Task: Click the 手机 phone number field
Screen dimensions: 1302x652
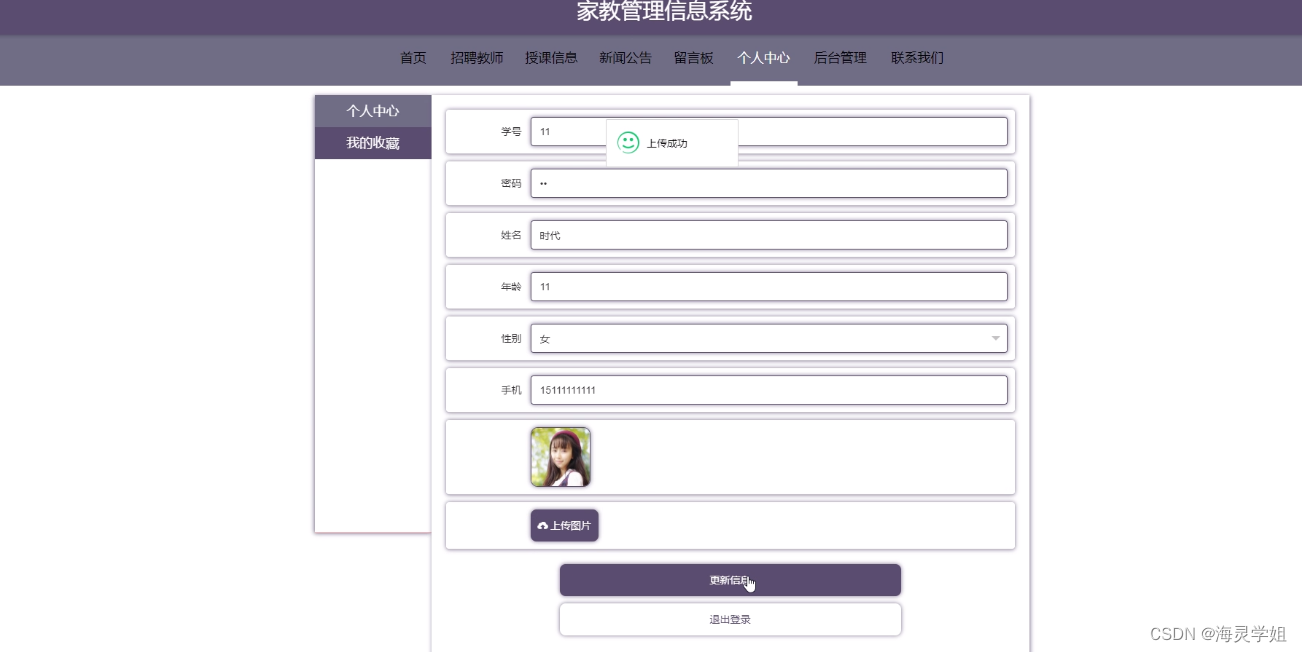Action: (x=769, y=390)
